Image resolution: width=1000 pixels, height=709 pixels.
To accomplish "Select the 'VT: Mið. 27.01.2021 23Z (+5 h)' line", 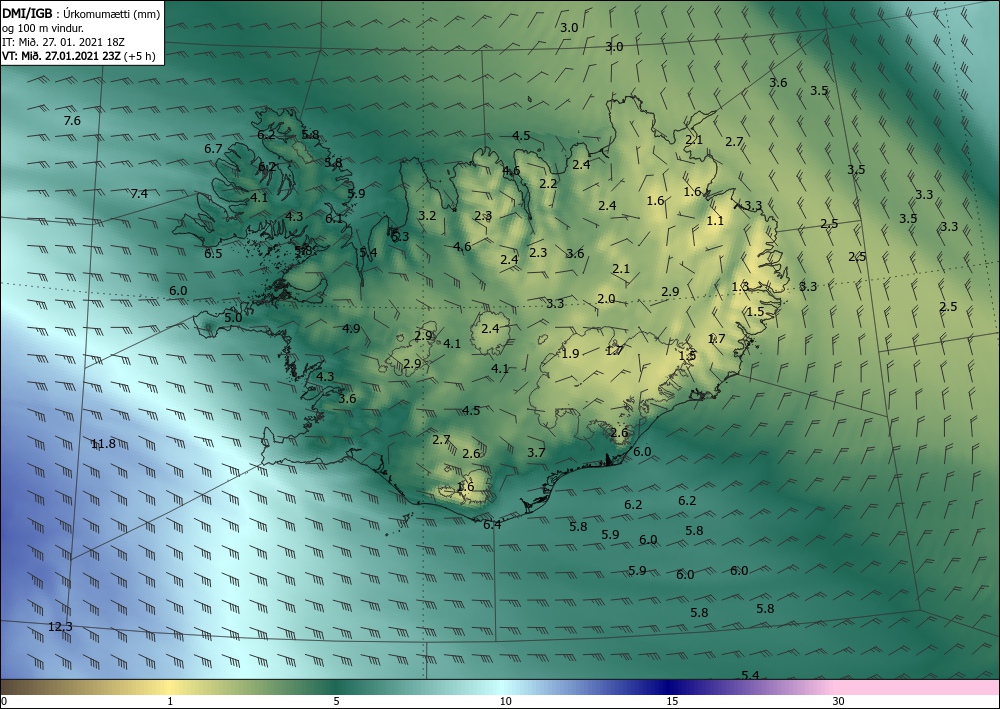I will (x=79, y=55).
